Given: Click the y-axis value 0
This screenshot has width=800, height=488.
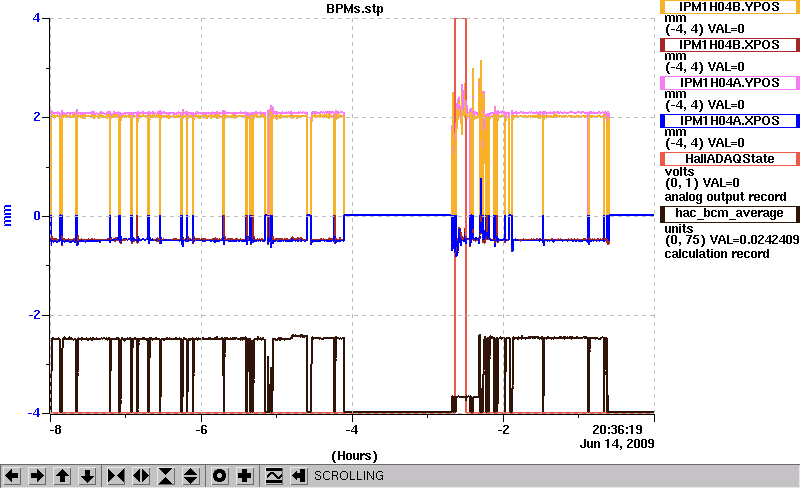Looking at the screenshot, I should click(x=36, y=216).
